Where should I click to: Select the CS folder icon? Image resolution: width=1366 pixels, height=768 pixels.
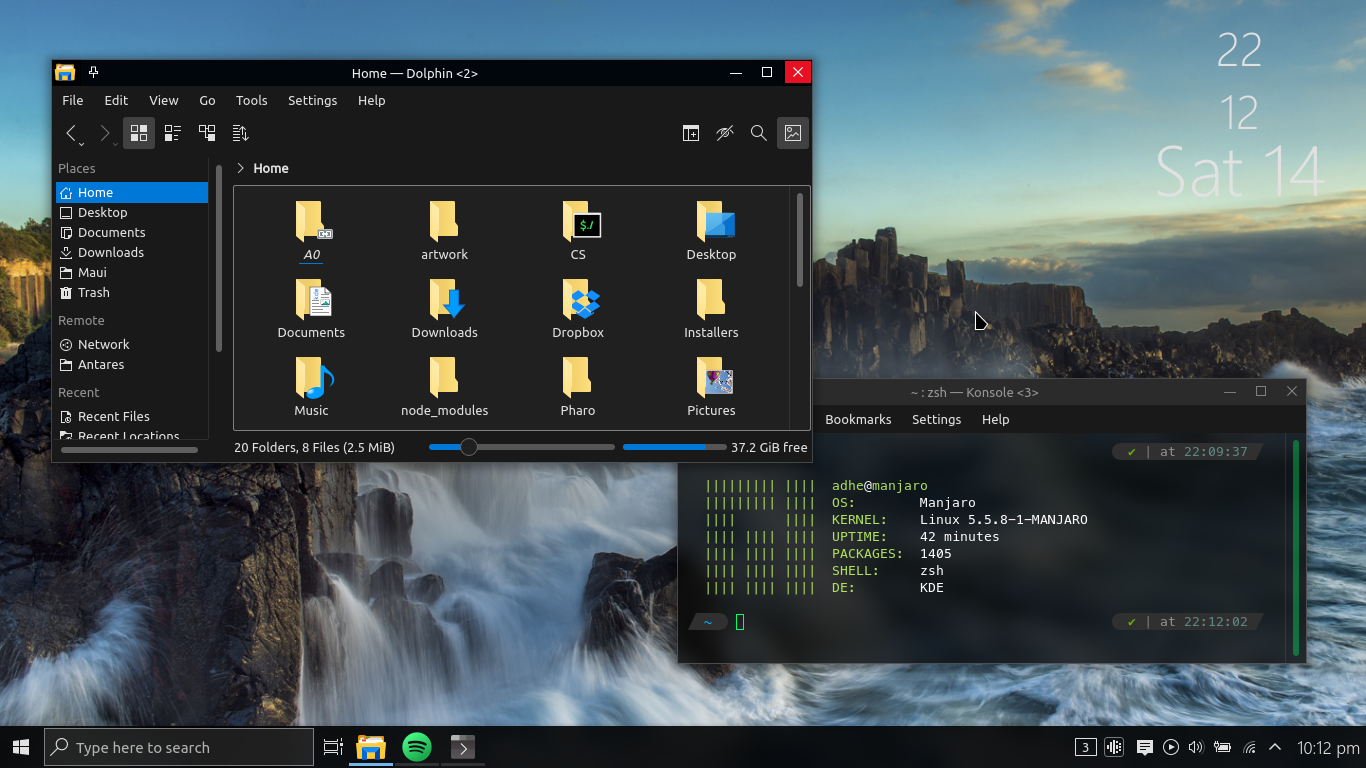click(578, 222)
